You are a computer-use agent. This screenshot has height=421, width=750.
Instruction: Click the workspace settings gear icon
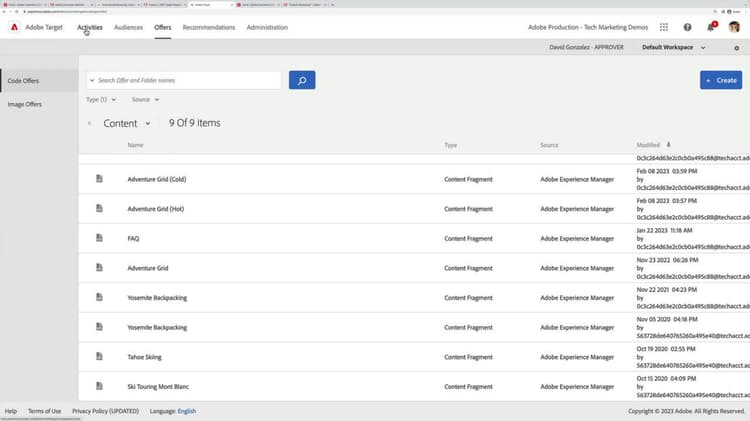coord(737,48)
